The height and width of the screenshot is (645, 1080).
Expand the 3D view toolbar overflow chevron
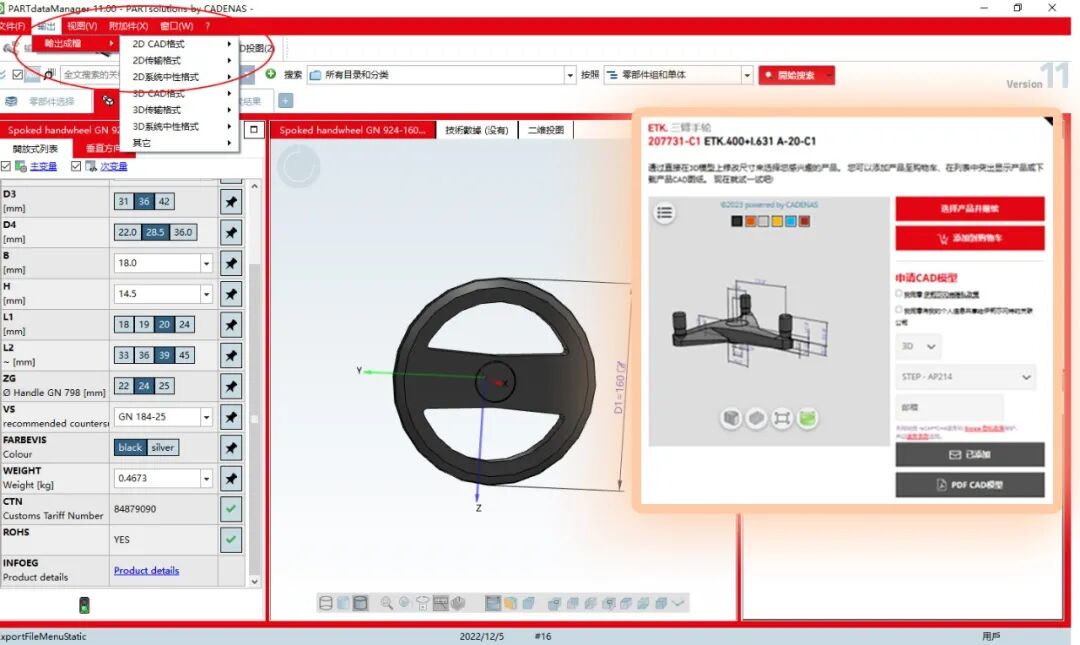[x=678, y=603]
